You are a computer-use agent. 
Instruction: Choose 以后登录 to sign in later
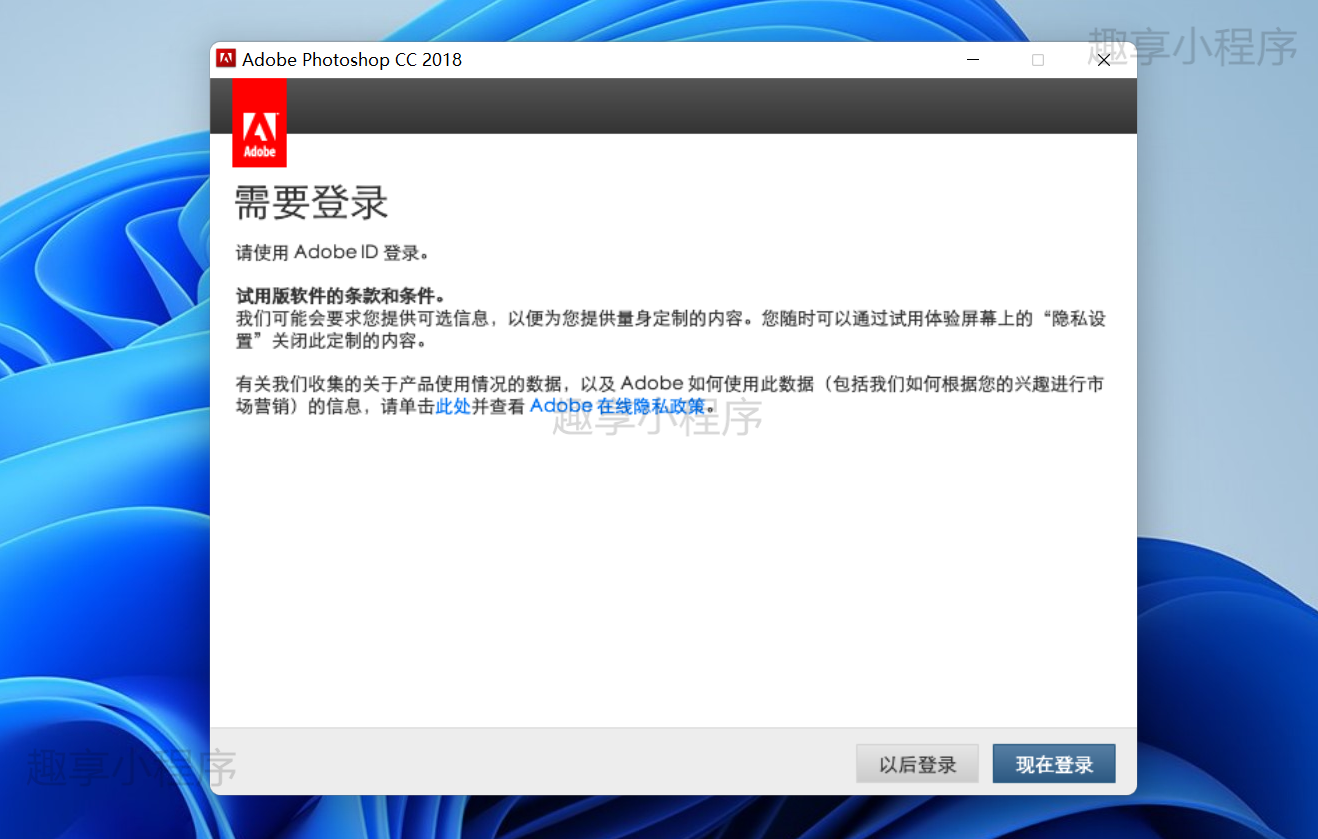pos(917,764)
